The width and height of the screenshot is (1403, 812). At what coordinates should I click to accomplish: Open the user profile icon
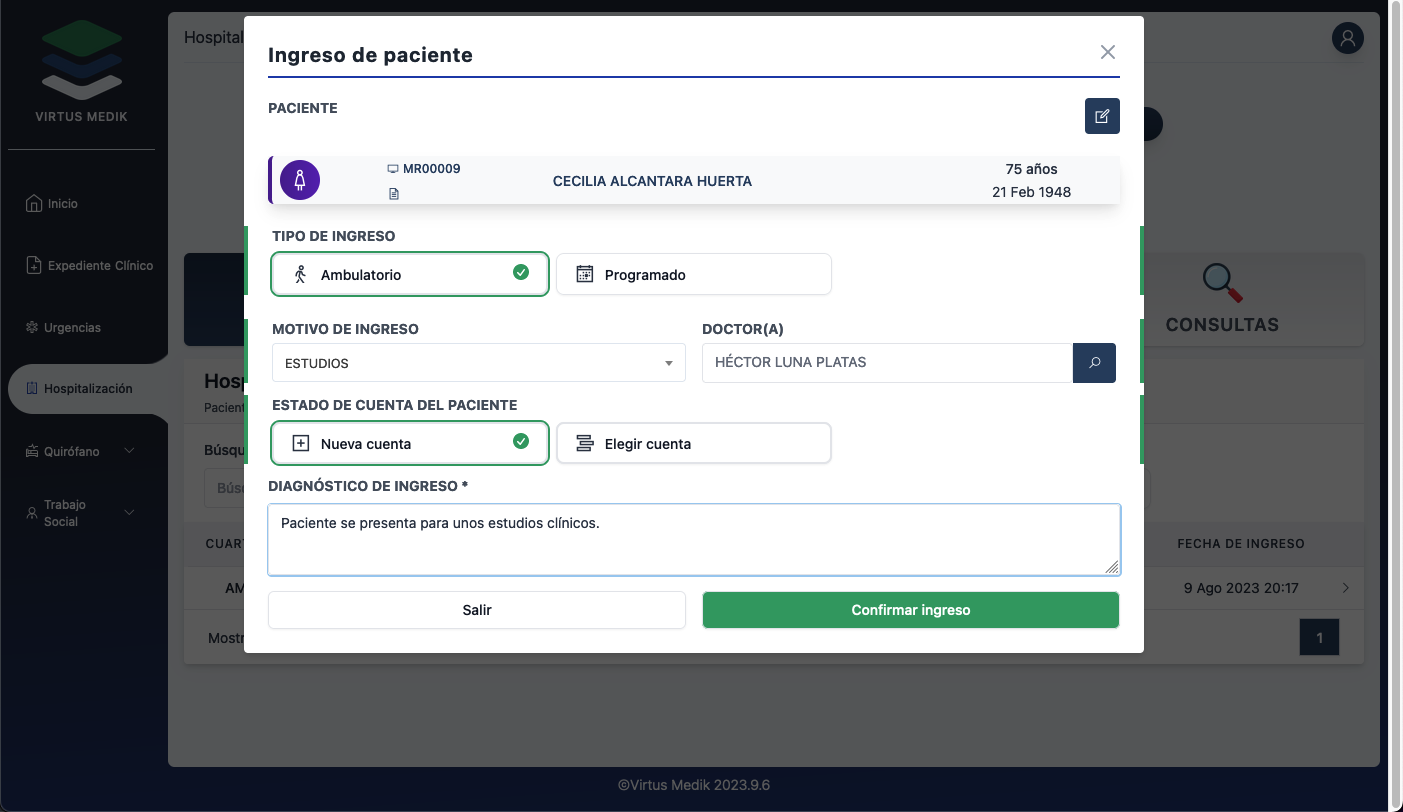[x=1347, y=38]
